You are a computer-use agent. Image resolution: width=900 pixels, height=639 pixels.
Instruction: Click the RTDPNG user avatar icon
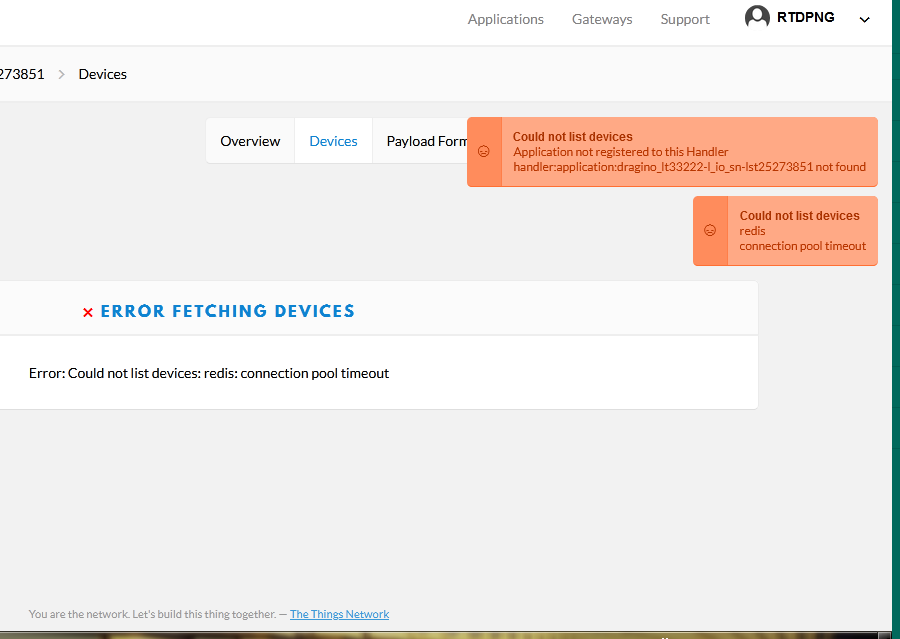(x=757, y=17)
